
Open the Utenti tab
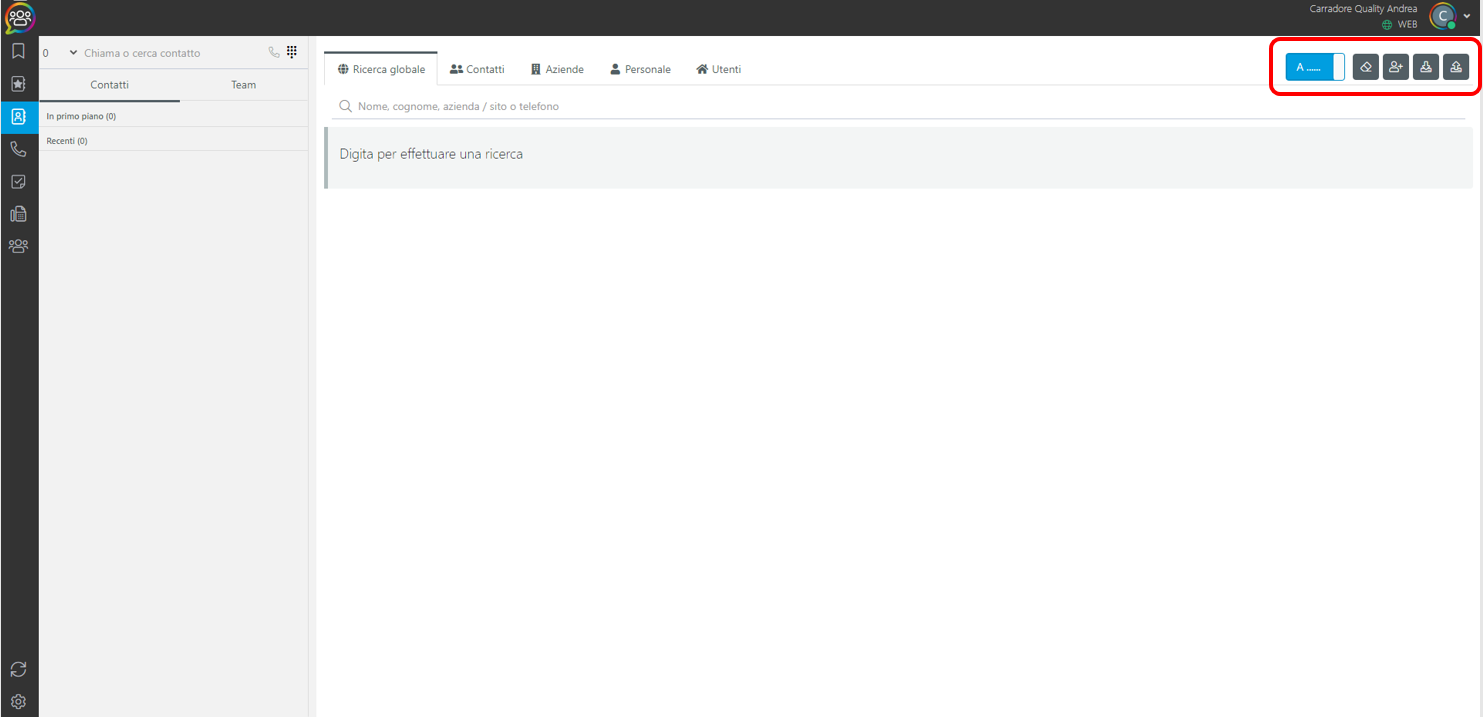pyautogui.click(x=718, y=69)
